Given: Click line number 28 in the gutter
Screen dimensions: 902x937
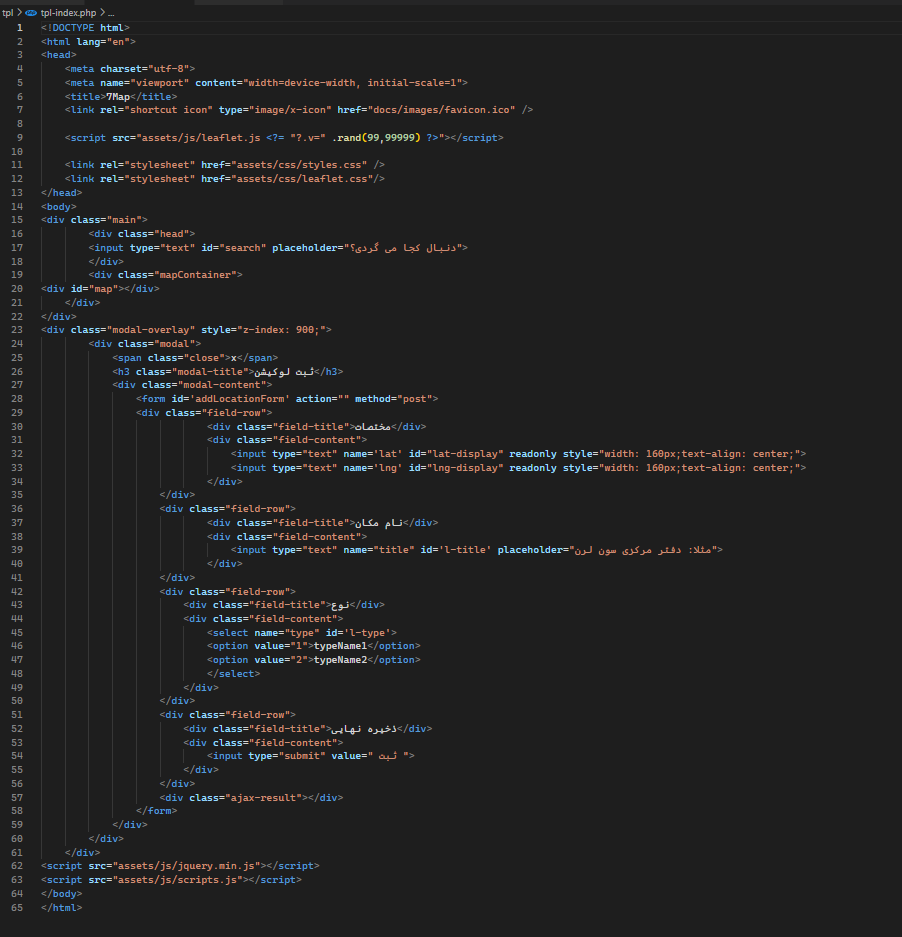Looking at the screenshot, I should [17, 399].
